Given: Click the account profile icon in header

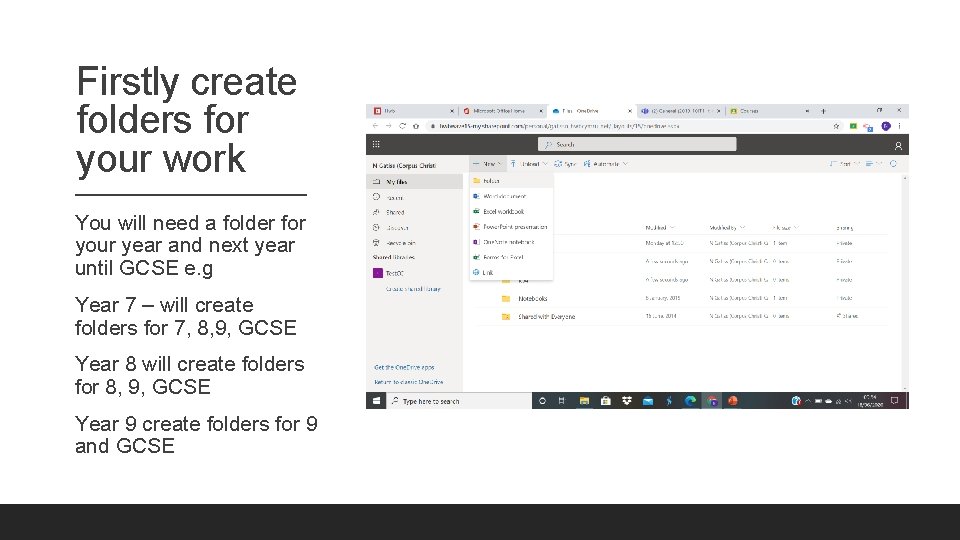Looking at the screenshot, I should 898,146.
